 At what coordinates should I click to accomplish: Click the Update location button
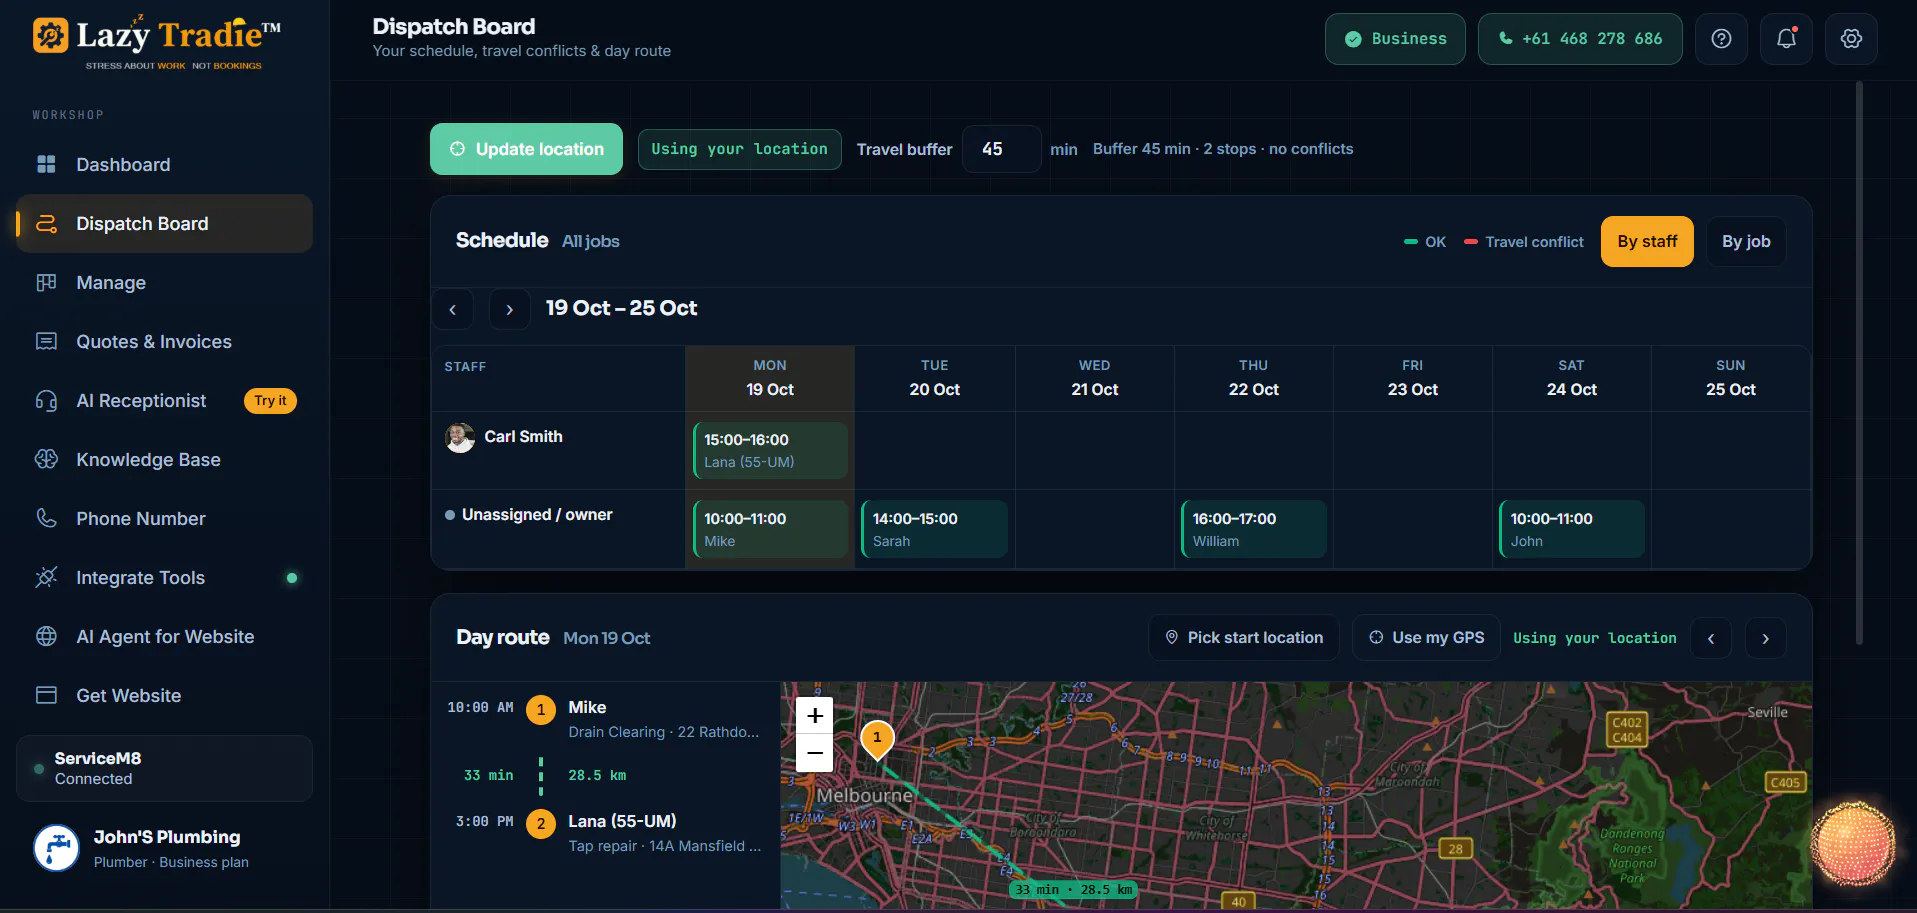[x=527, y=149]
